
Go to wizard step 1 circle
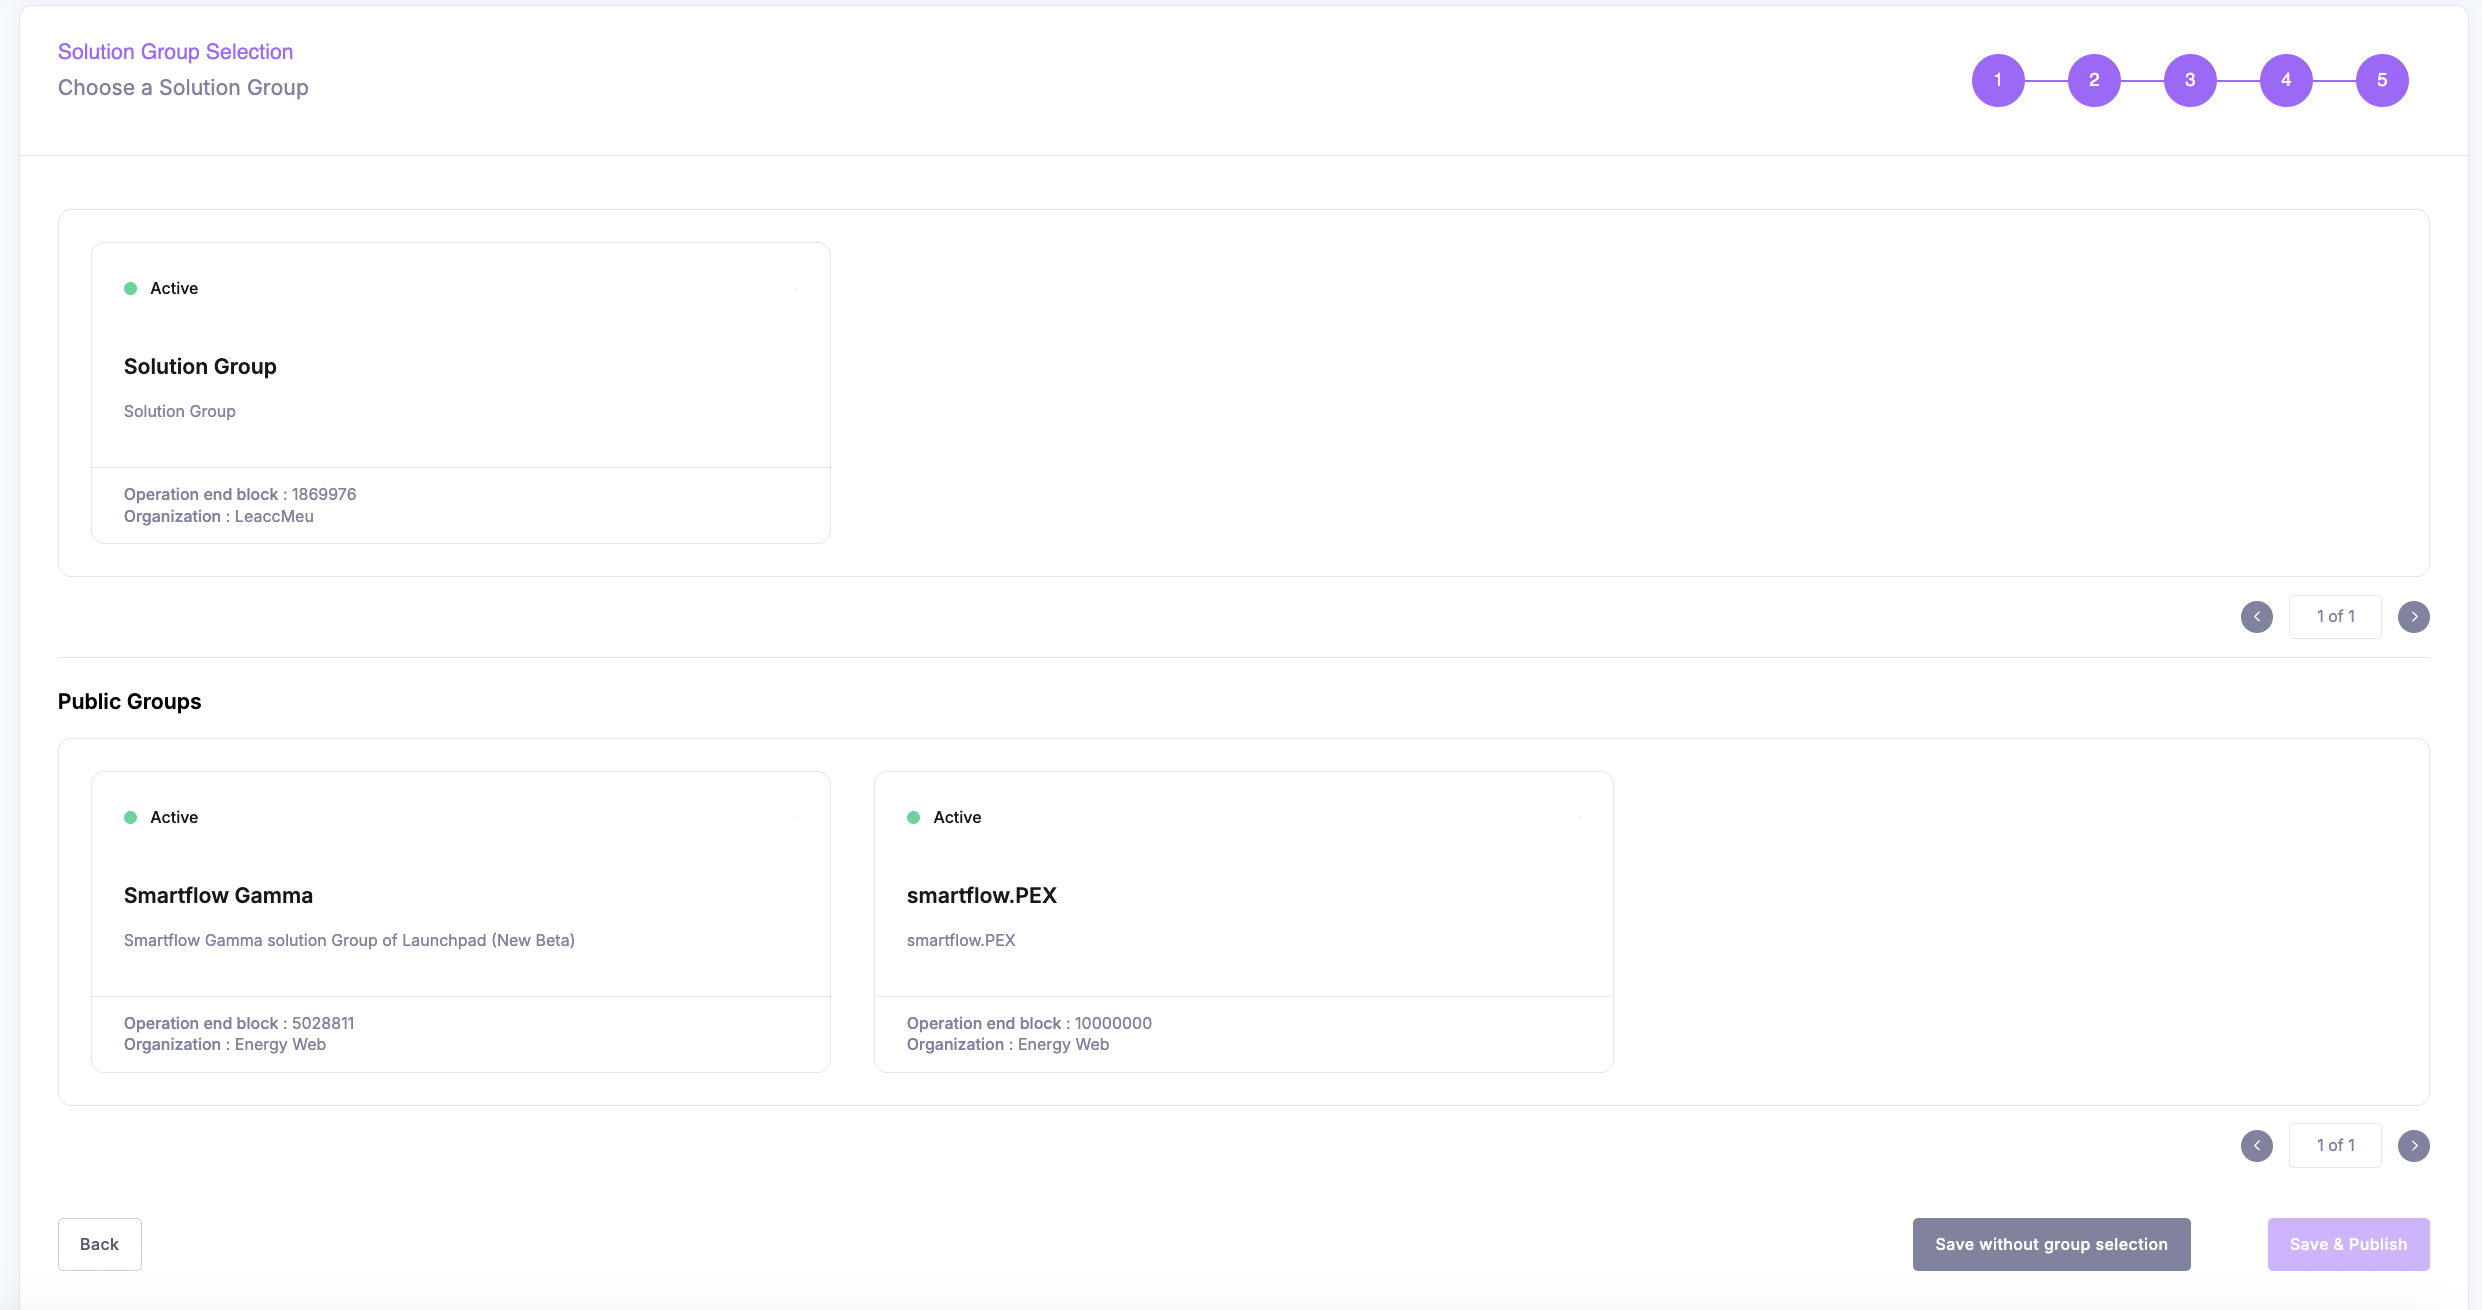pyautogui.click(x=1998, y=80)
